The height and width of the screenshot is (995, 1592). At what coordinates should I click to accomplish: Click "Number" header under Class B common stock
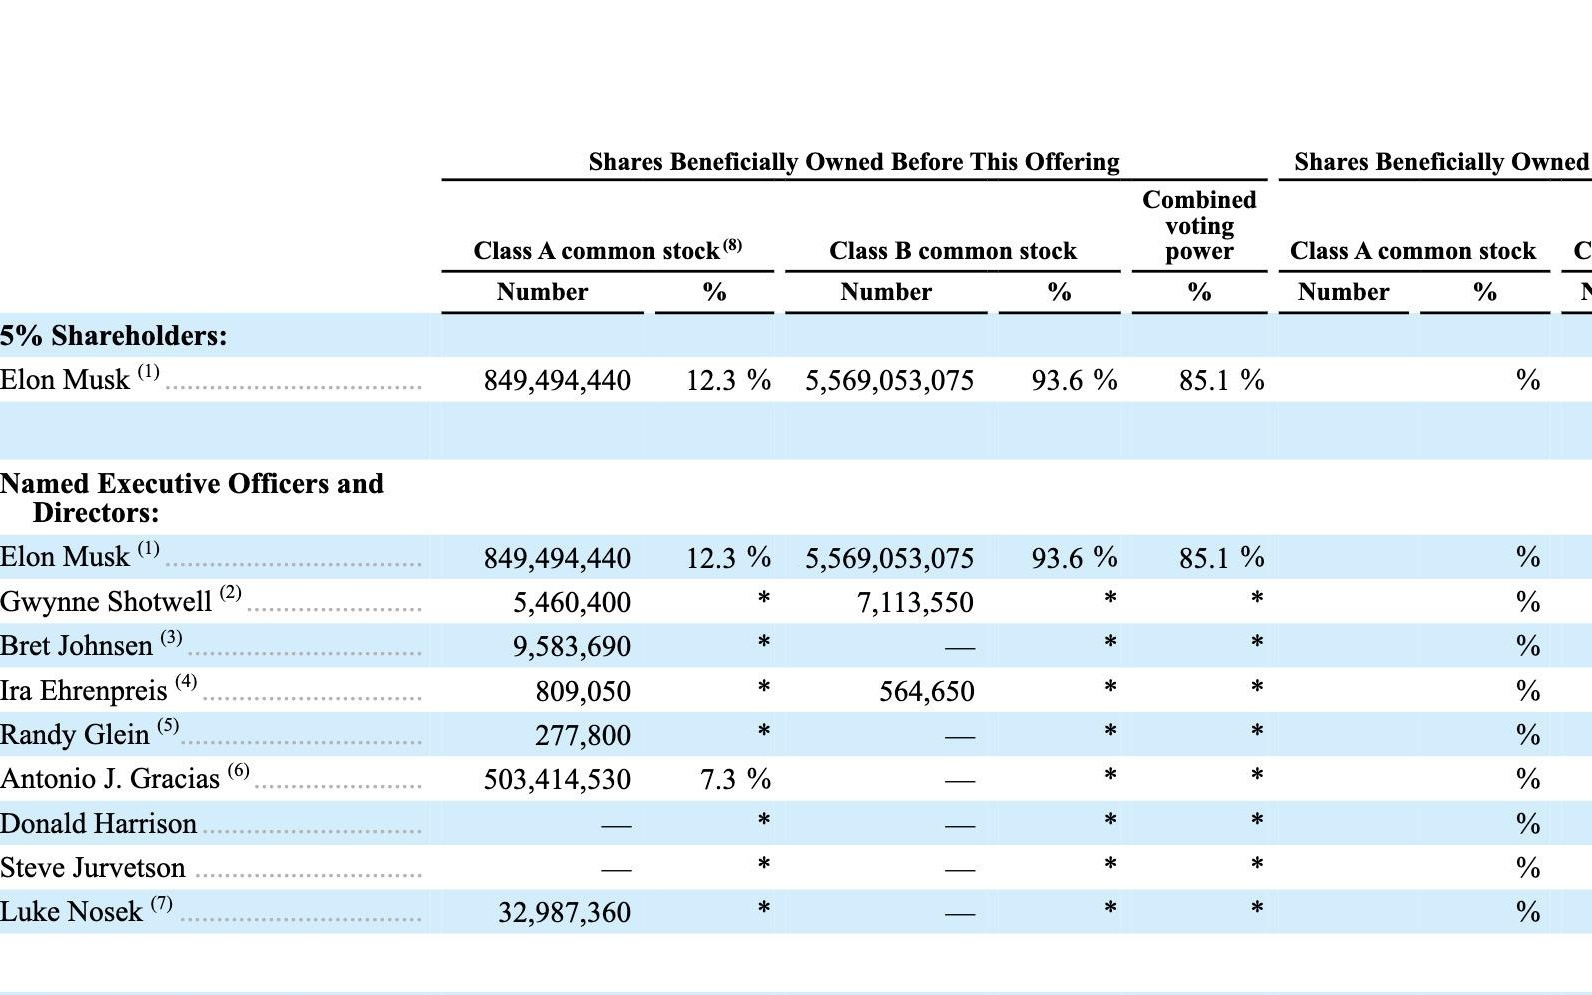click(886, 292)
